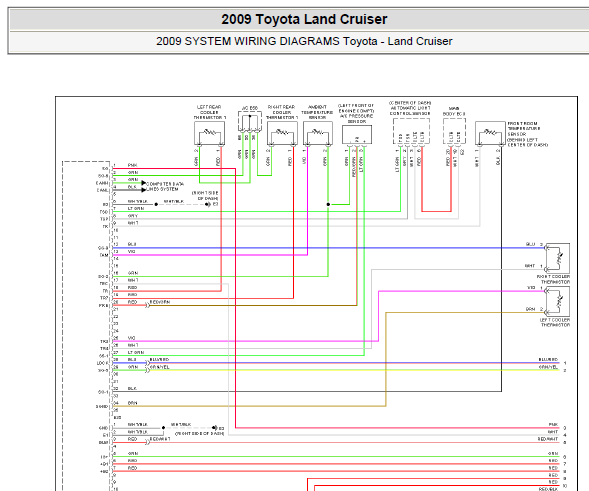The width and height of the screenshot is (589, 491).
Task: Select the Left Rear Cooler Thermistor symbol
Action: click(210, 133)
